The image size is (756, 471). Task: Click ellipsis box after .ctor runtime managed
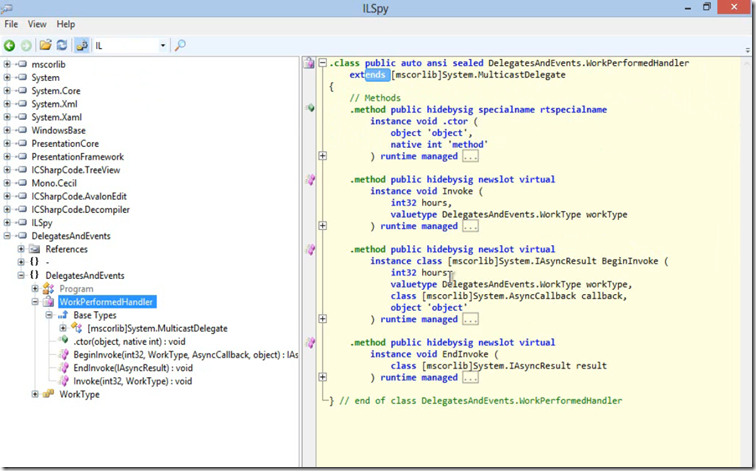[x=470, y=156]
